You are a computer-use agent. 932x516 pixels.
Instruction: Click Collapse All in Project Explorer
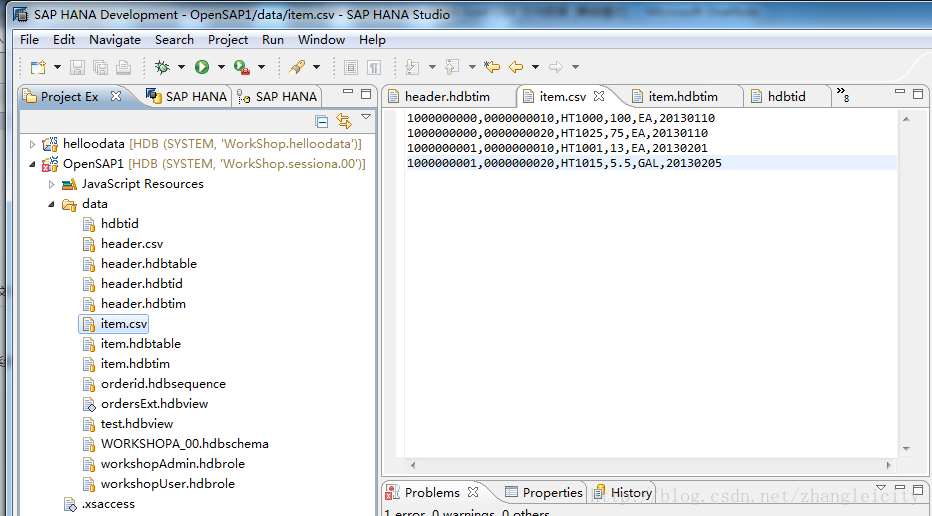[x=322, y=121]
